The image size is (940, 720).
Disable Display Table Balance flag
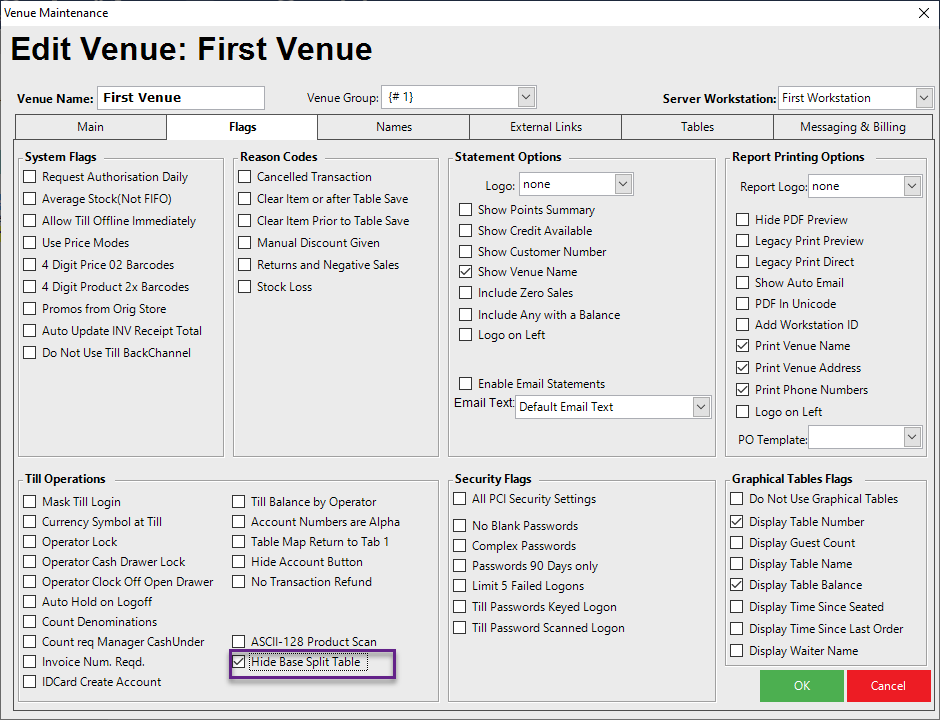(x=737, y=585)
